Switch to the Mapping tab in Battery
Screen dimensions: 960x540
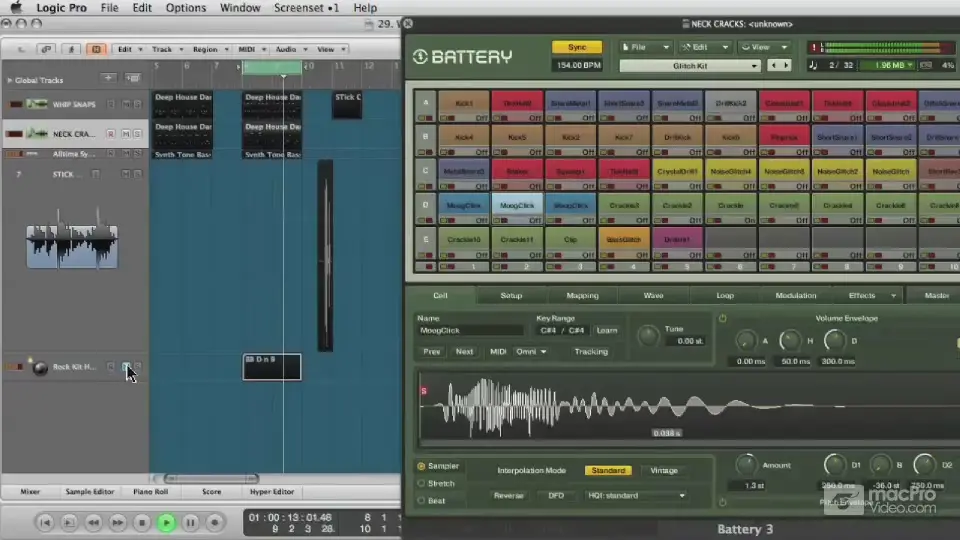click(x=582, y=295)
